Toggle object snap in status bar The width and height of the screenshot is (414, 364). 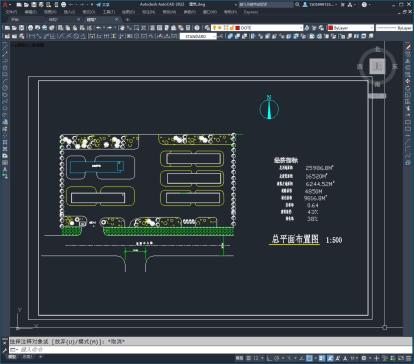tap(309, 358)
